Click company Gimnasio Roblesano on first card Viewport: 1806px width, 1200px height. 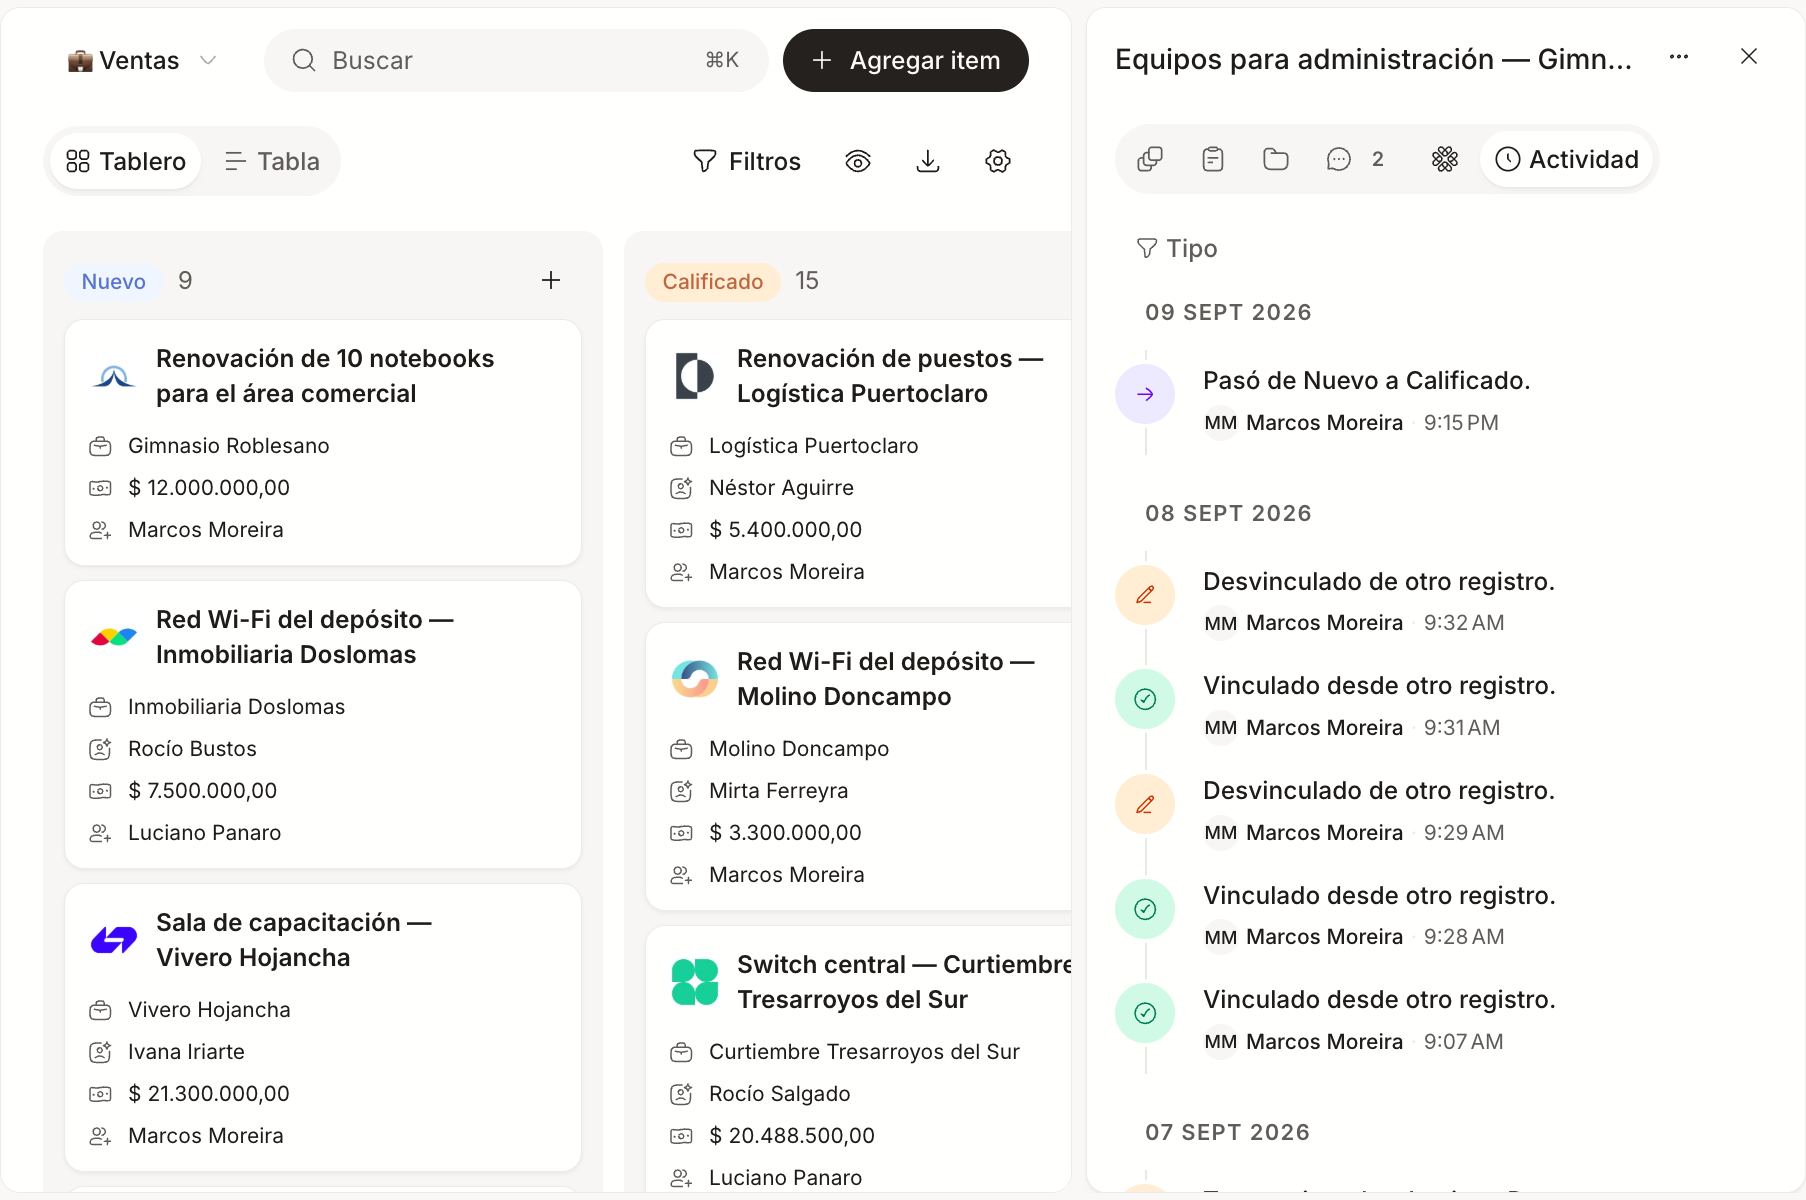click(x=229, y=446)
